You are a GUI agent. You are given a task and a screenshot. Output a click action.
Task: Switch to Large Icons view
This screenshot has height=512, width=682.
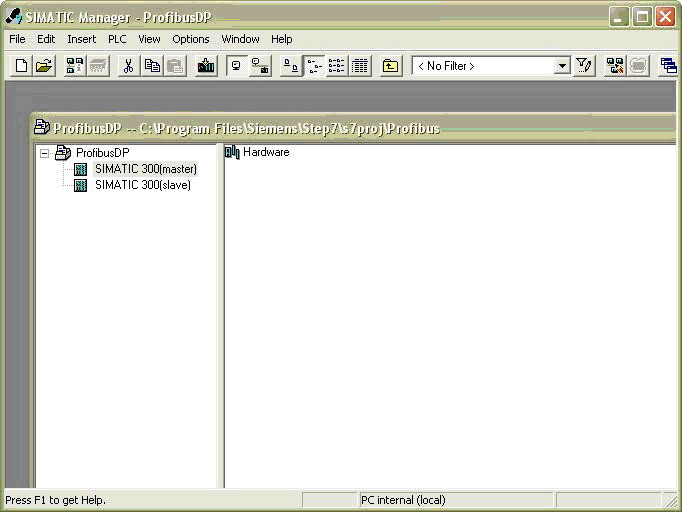coord(290,66)
